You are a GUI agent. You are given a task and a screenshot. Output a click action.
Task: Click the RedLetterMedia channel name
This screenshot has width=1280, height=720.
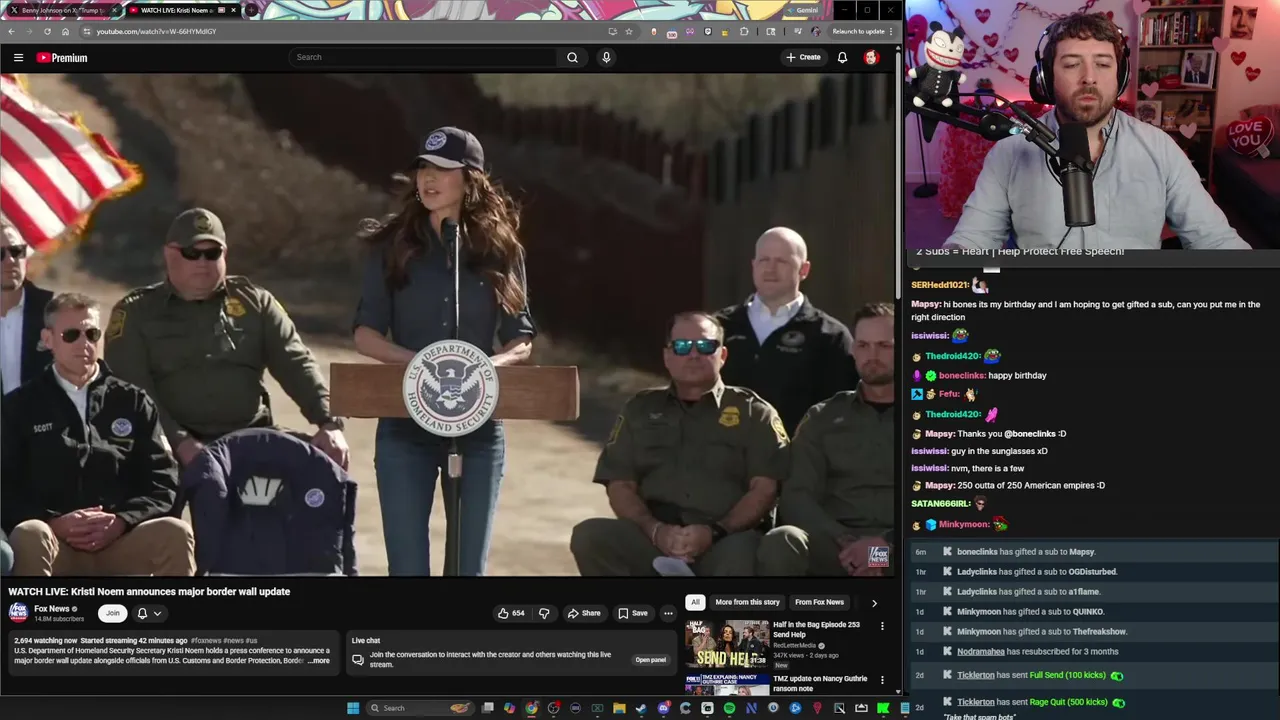click(x=795, y=646)
